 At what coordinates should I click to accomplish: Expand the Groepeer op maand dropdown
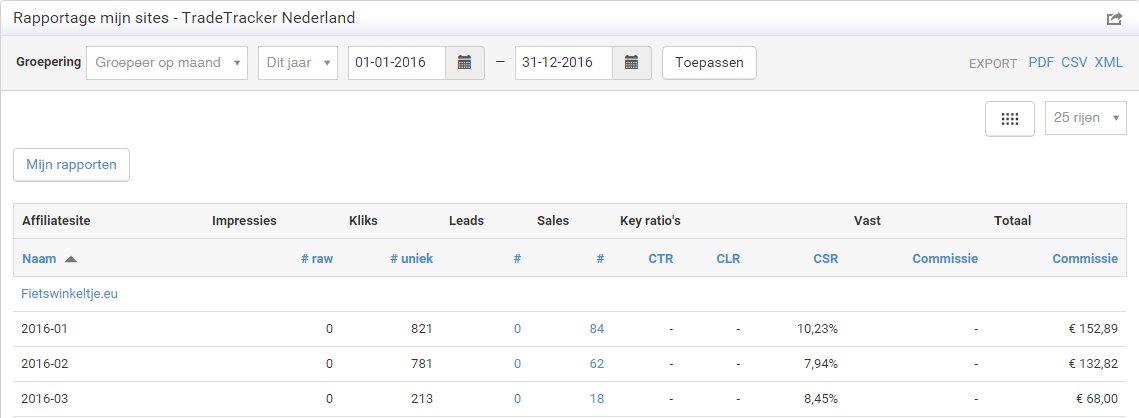tap(167, 63)
